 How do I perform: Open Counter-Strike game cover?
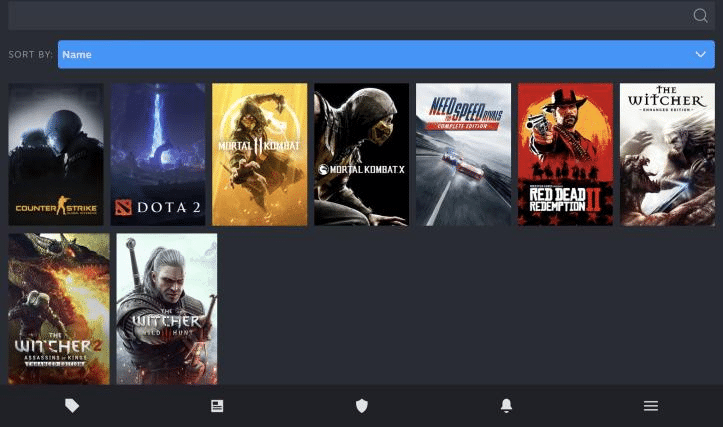(56, 154)
